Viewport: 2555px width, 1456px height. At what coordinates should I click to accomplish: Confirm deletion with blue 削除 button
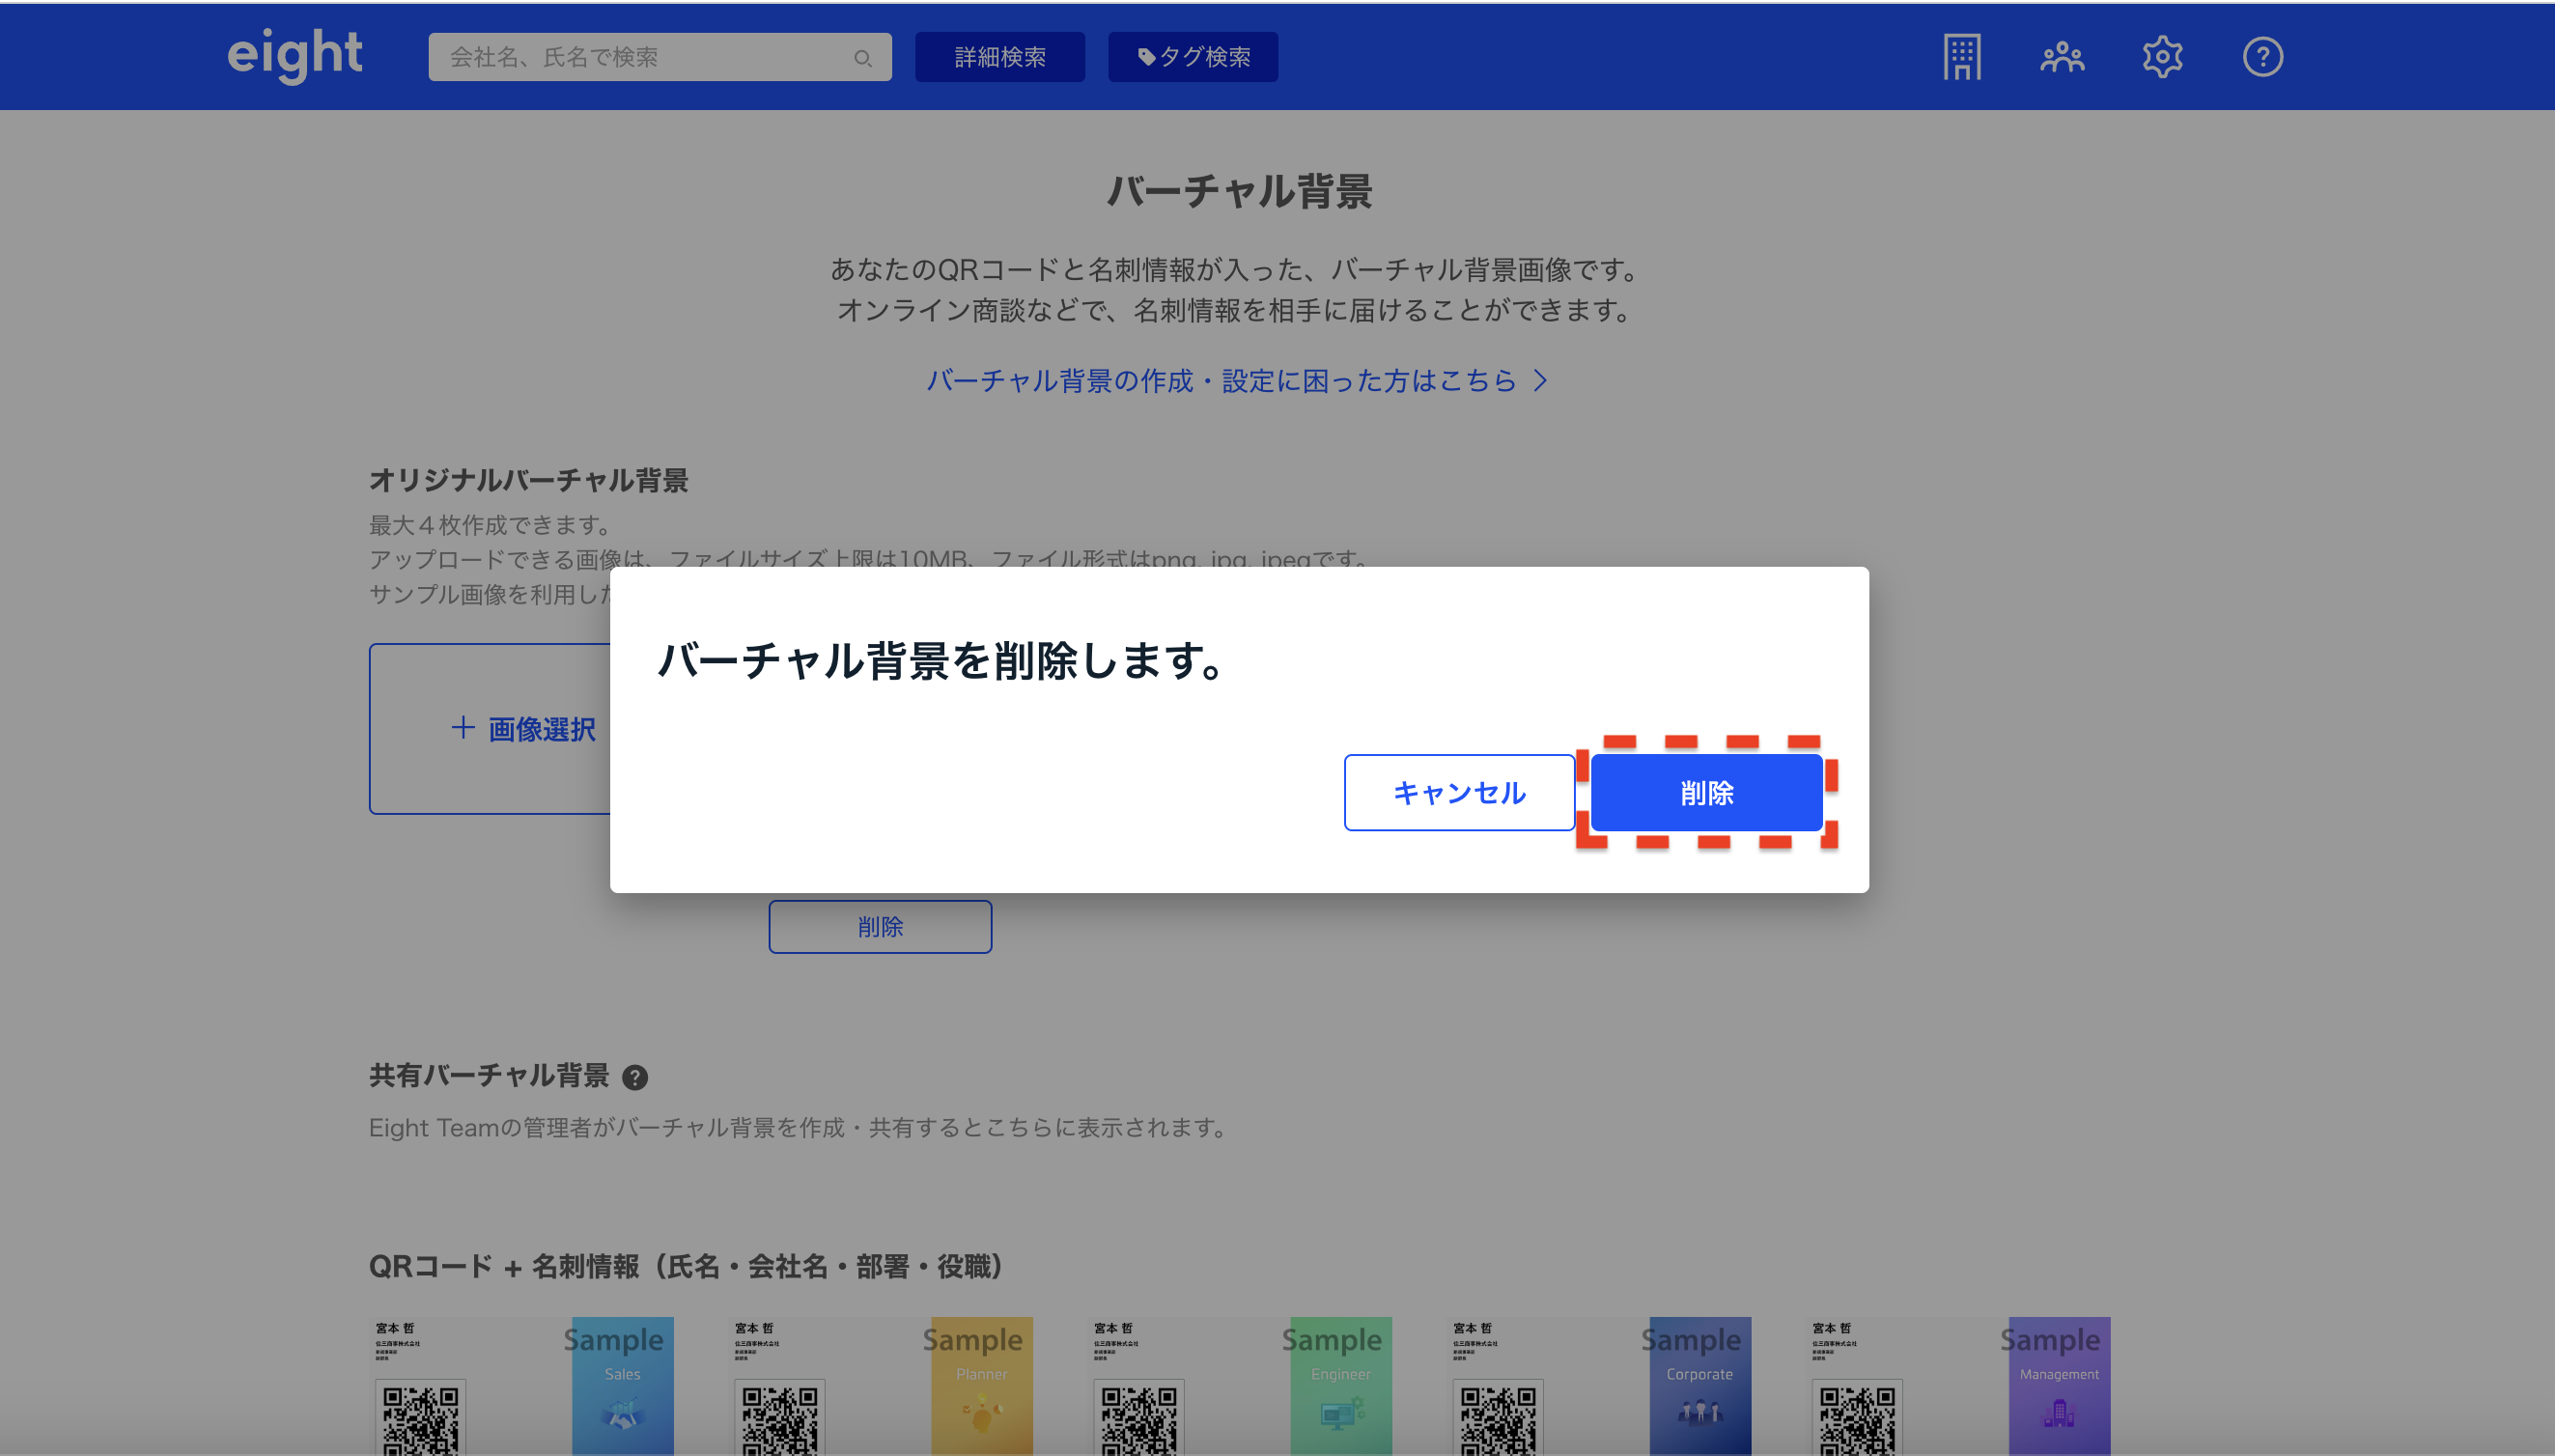click(1706, 793)
